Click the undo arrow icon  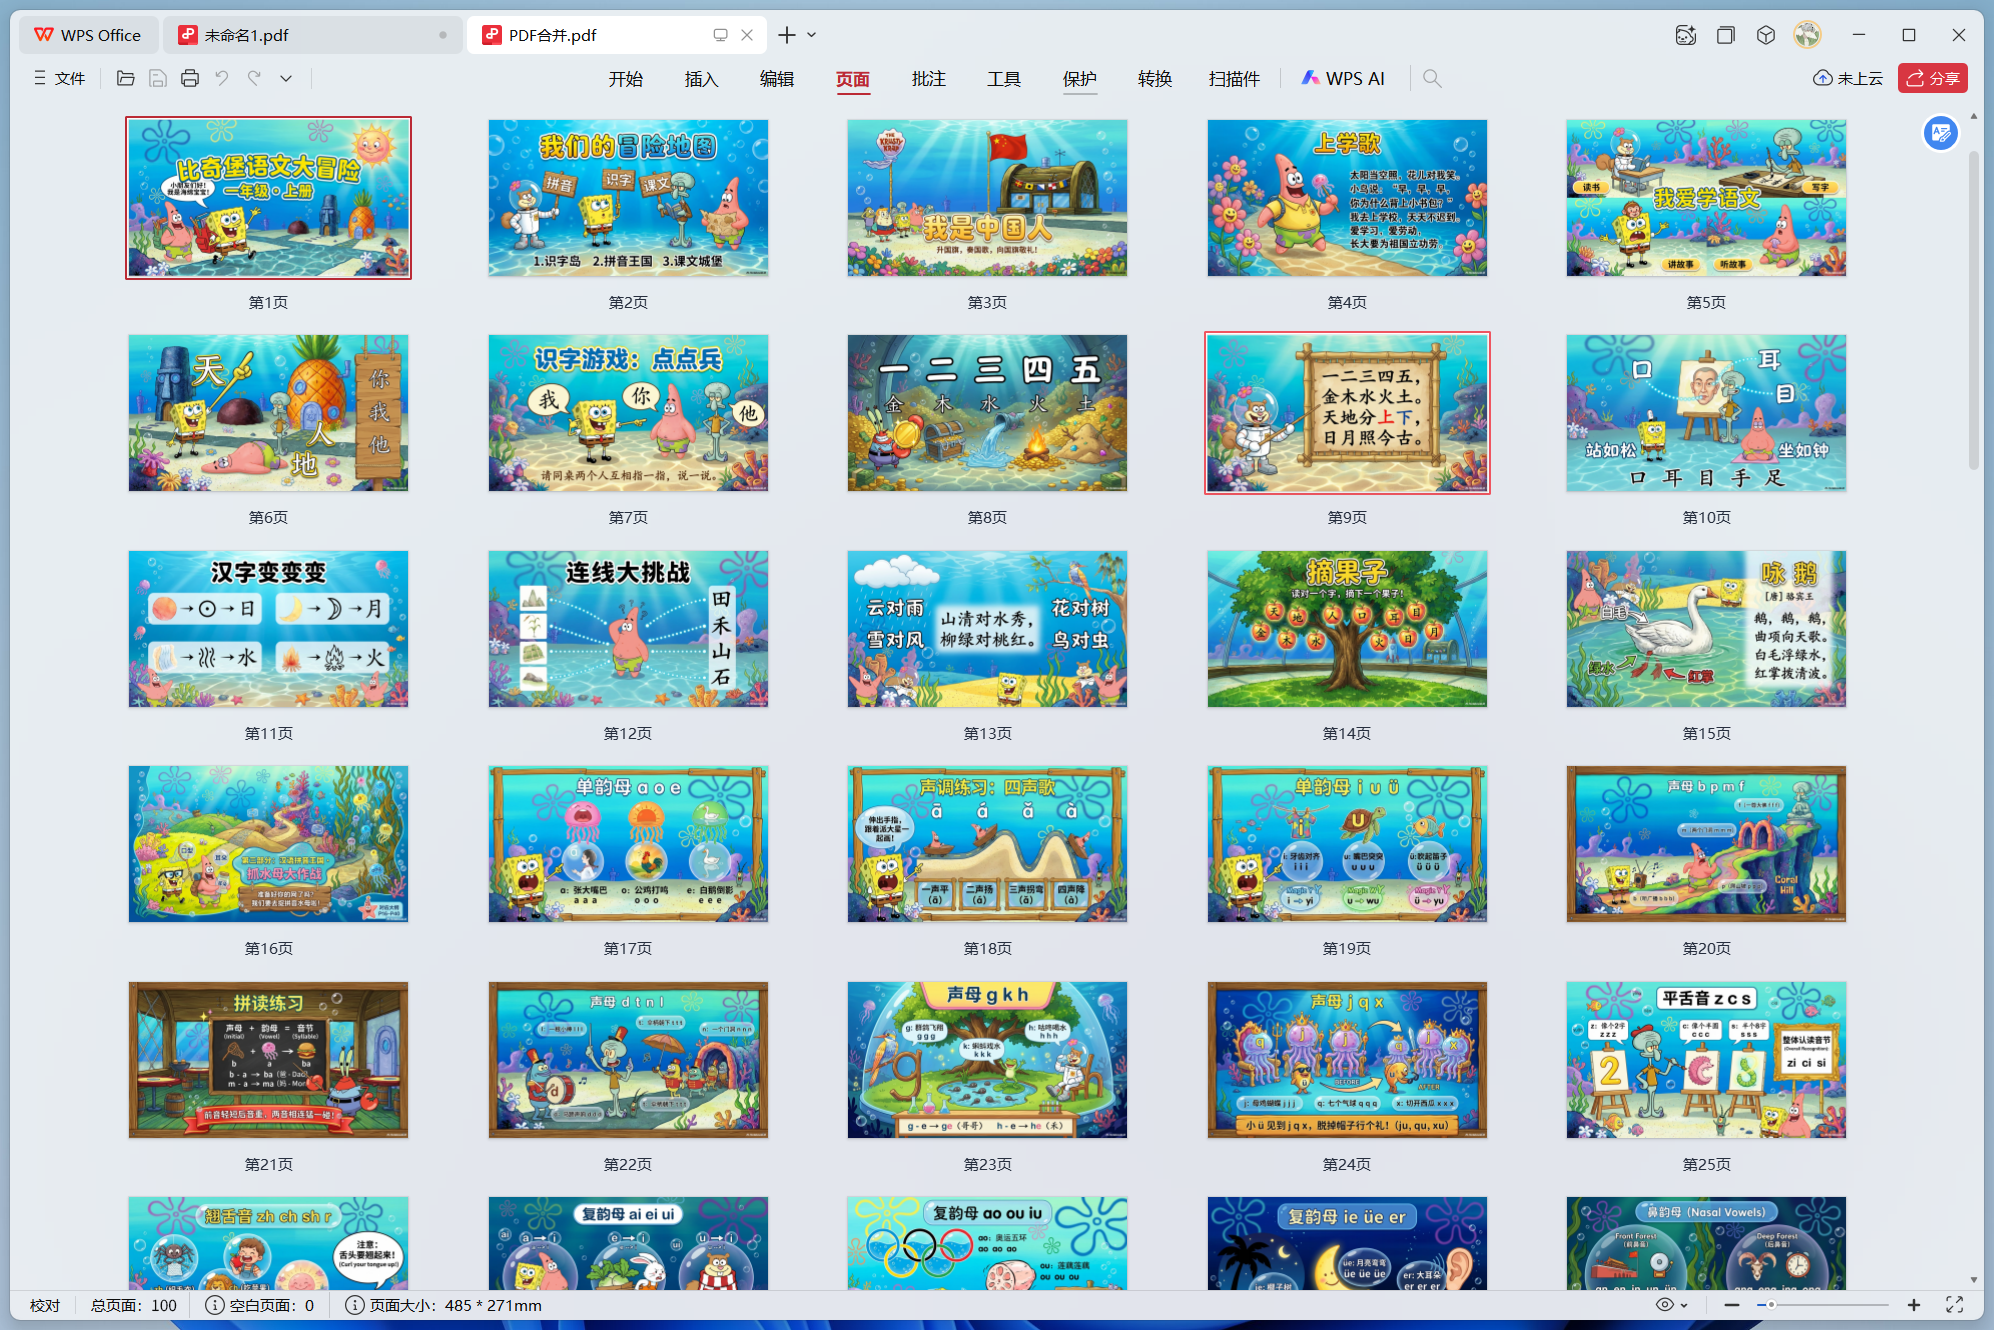222,78
